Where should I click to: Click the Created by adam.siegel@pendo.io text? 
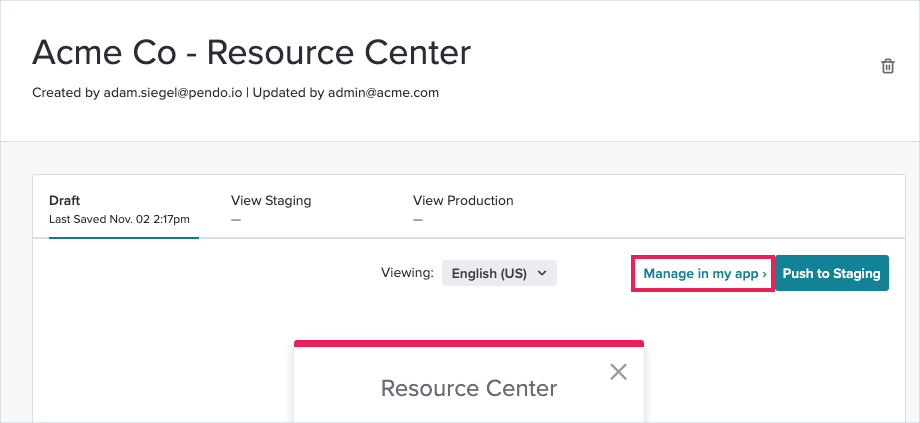tap(137, 93)
